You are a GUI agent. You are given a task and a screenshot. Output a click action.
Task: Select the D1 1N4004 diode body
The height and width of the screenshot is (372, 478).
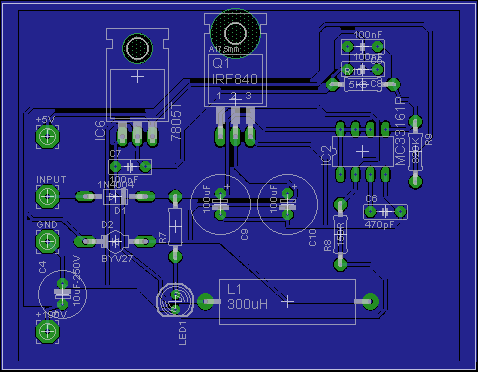[115, 197]
